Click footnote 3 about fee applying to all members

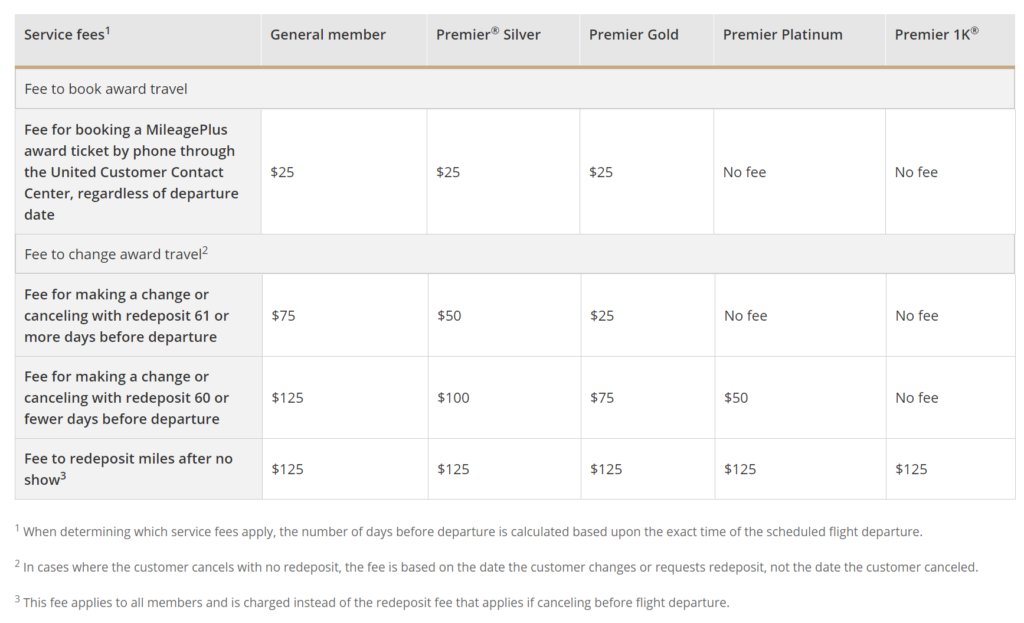(x=372, y=602)
